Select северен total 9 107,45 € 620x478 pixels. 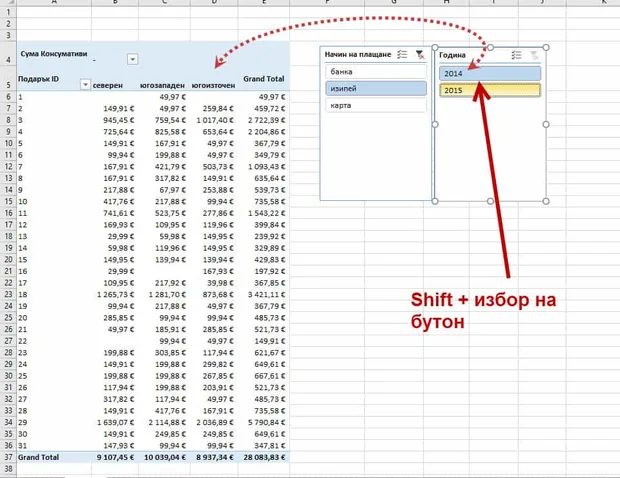[x=115, y=457]
